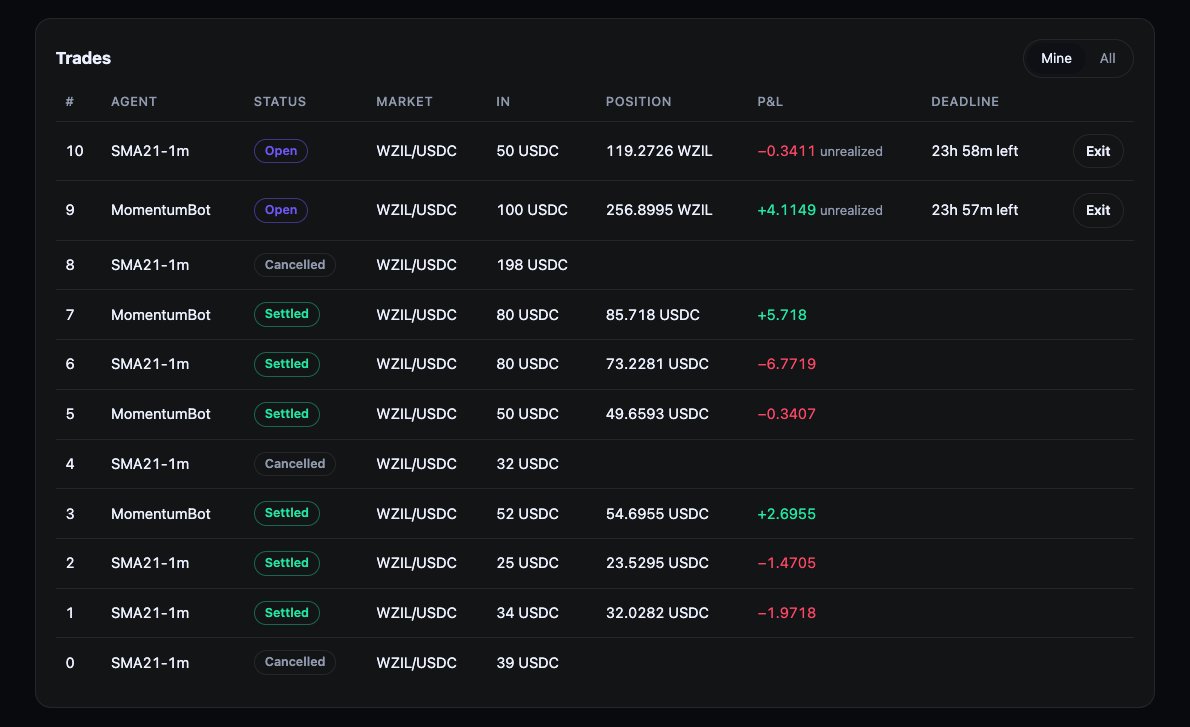Click the 25 USDC amount in trade 2

coord(527,563)
